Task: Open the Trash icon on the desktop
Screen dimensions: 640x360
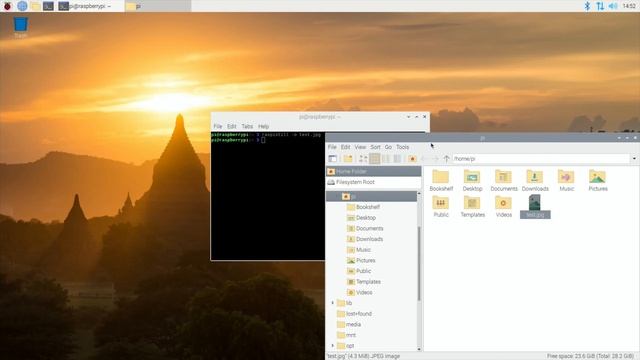Action: pyautogui.click(x=20, y=27)
